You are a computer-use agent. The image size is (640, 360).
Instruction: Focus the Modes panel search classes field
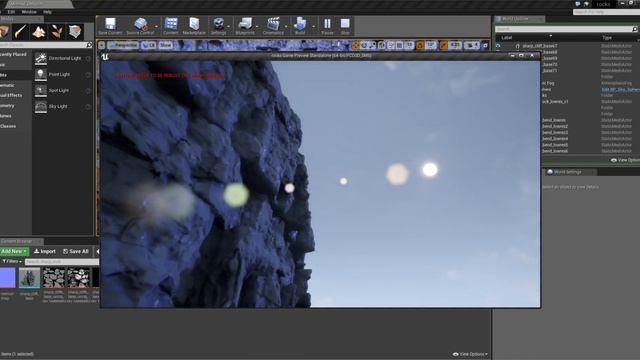(46, 45)
